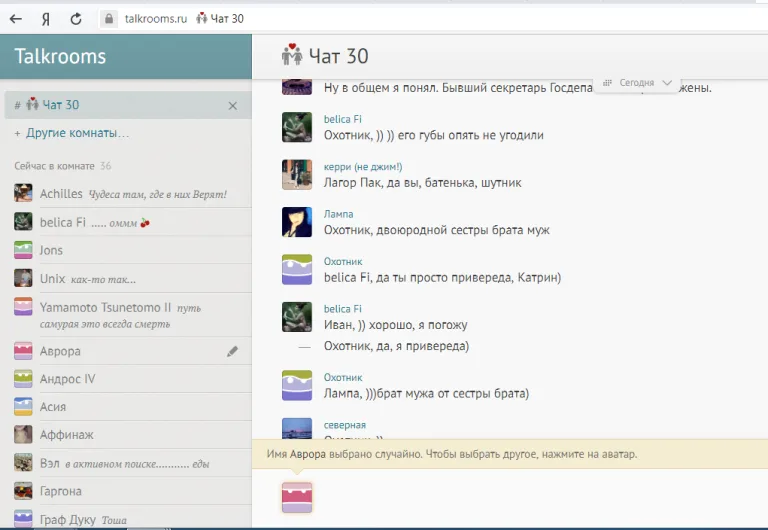Select Jons avatar in the room list
This screenshot has width=768, height=530.
pyautogui.click(x=23, y=250)
